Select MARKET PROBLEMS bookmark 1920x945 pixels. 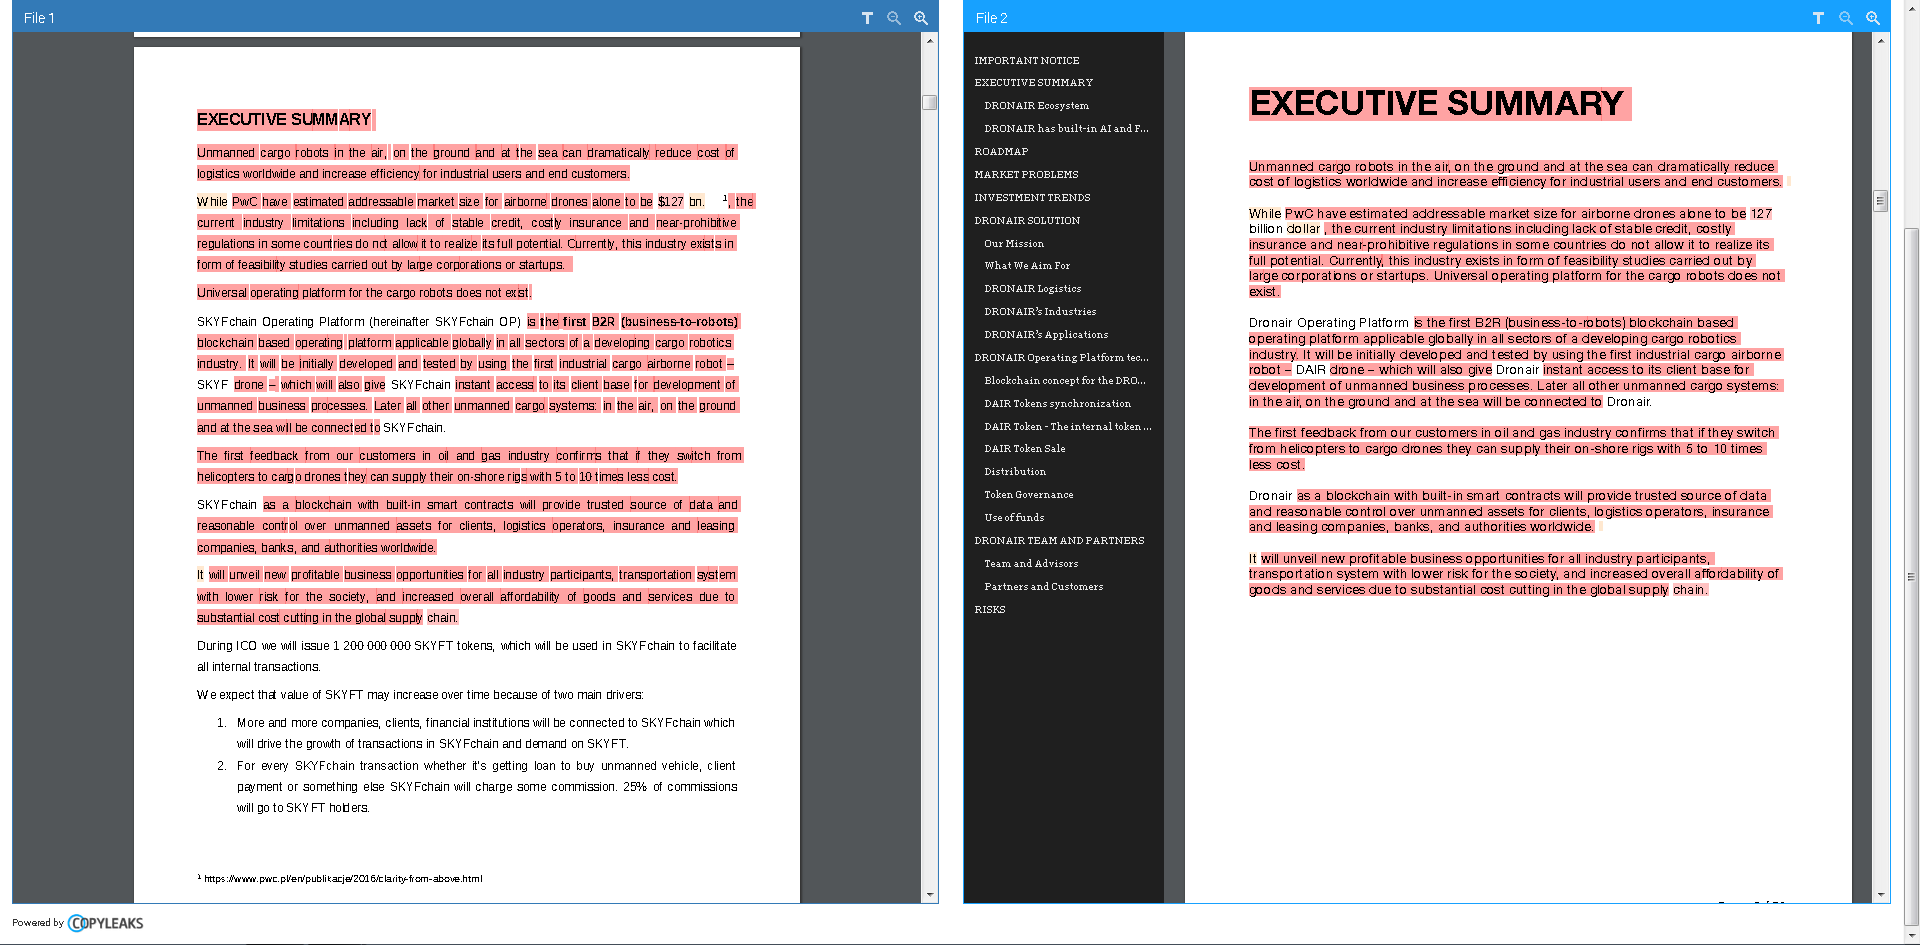tap(1026, 175)
